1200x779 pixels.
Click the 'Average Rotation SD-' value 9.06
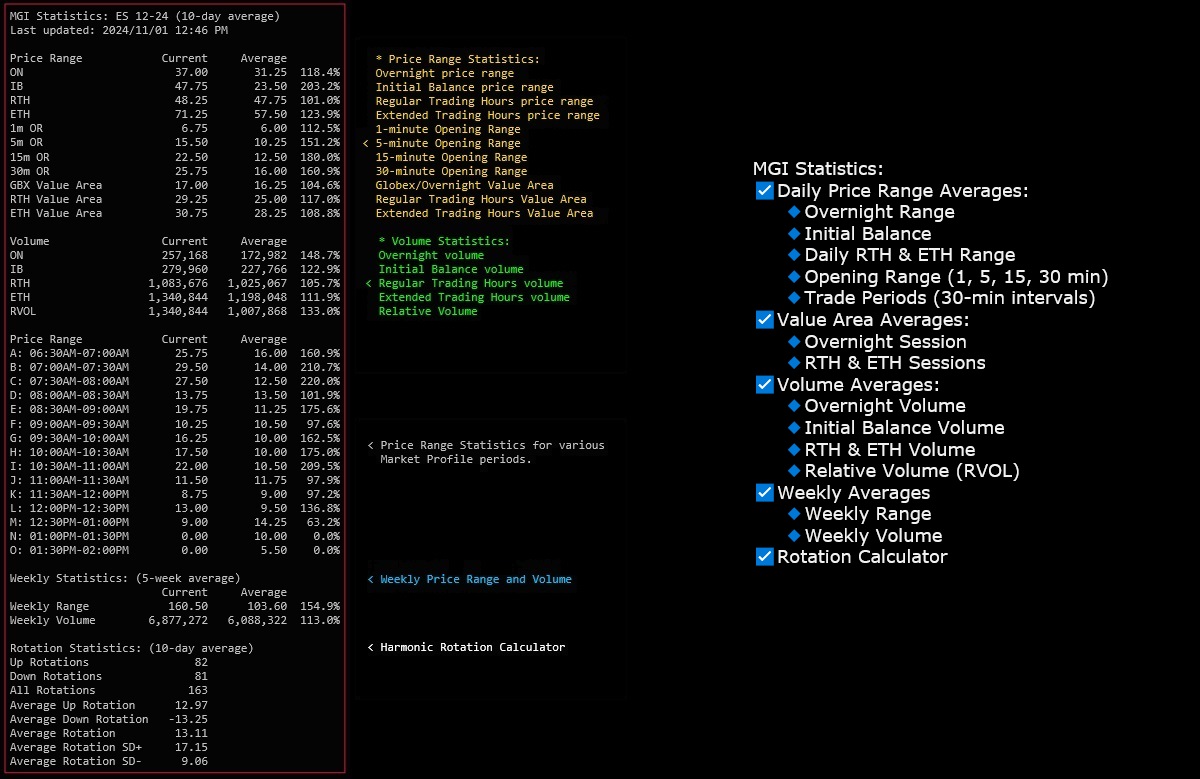[195, 761]
